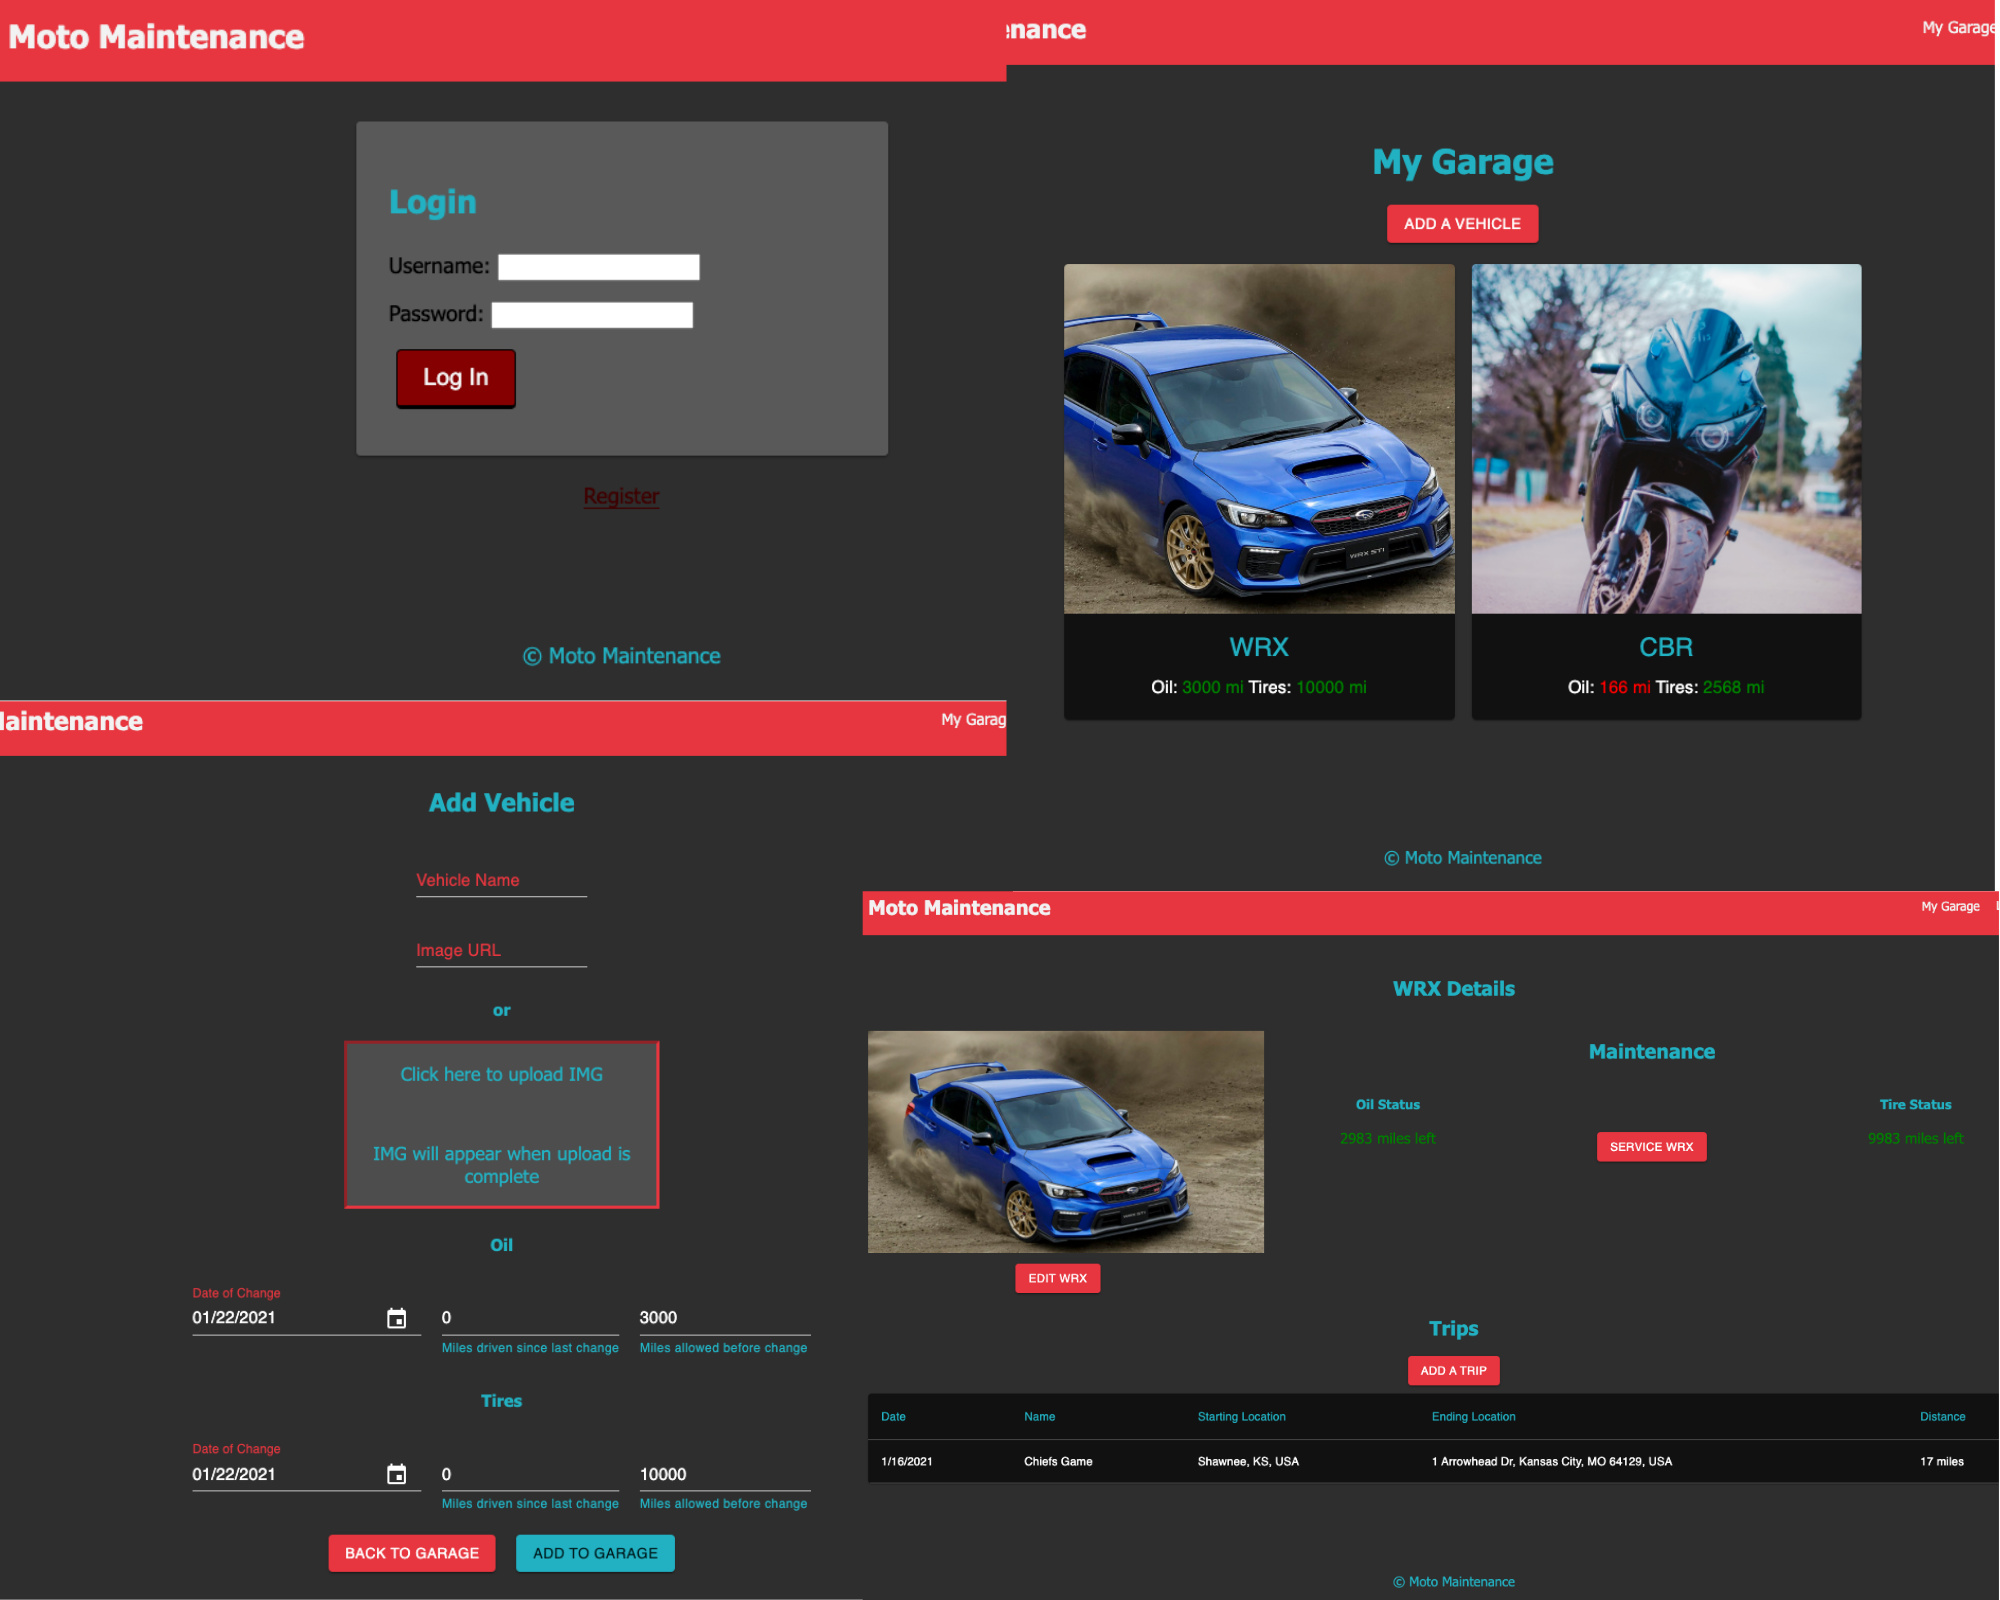The height and width of the screenshot is (1600, 2000).
Task: Open the Tires date calendar picker icon
Action: pyautogui.click(x=397, y=1474)
